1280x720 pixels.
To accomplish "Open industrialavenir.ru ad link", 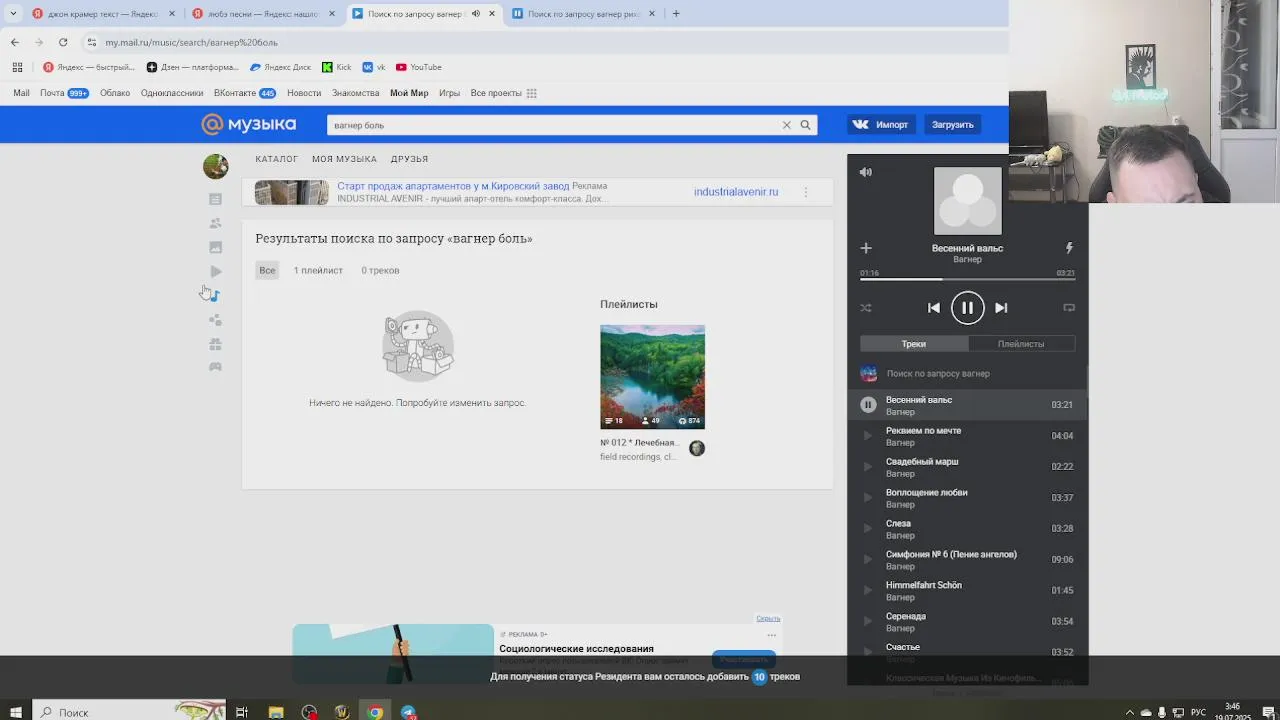I will click(736, 192).
